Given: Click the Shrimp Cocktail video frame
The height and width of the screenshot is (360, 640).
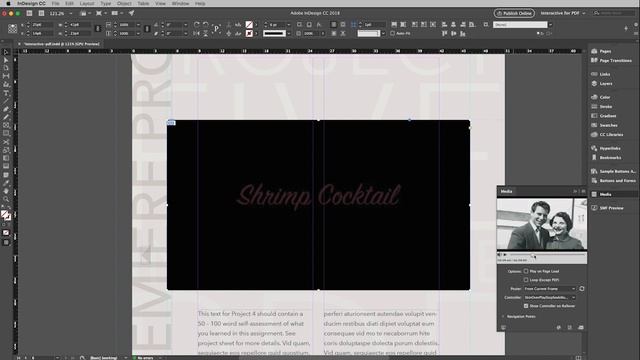Looking at the screenshot, I should pyautogui.click(x=318, y=205).
